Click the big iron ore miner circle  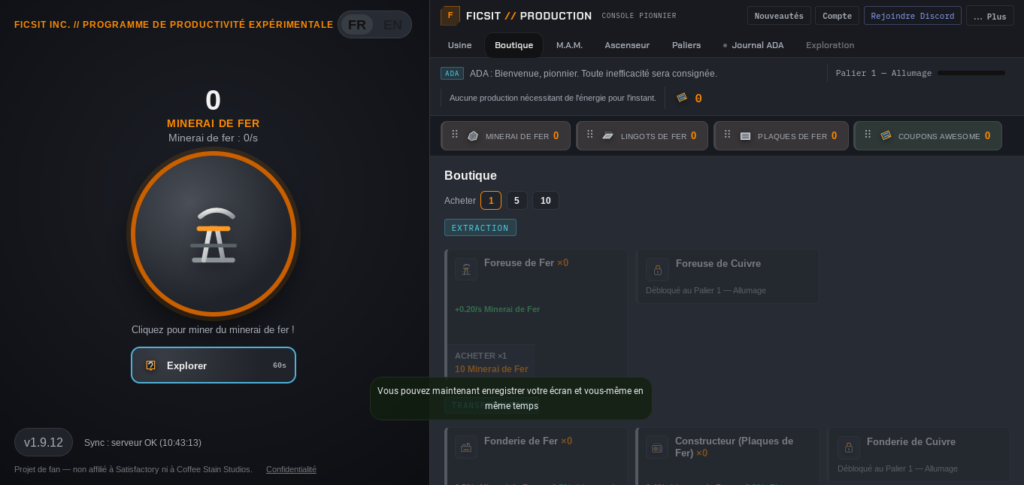pyautogui.click(x=214, y=234)
